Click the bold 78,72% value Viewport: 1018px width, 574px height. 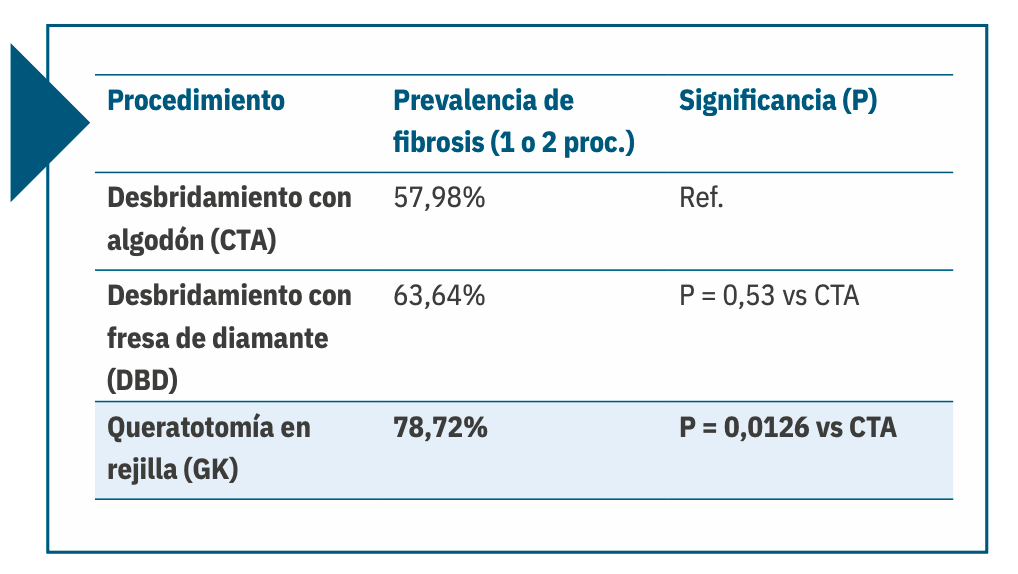[x=440, y=427]
